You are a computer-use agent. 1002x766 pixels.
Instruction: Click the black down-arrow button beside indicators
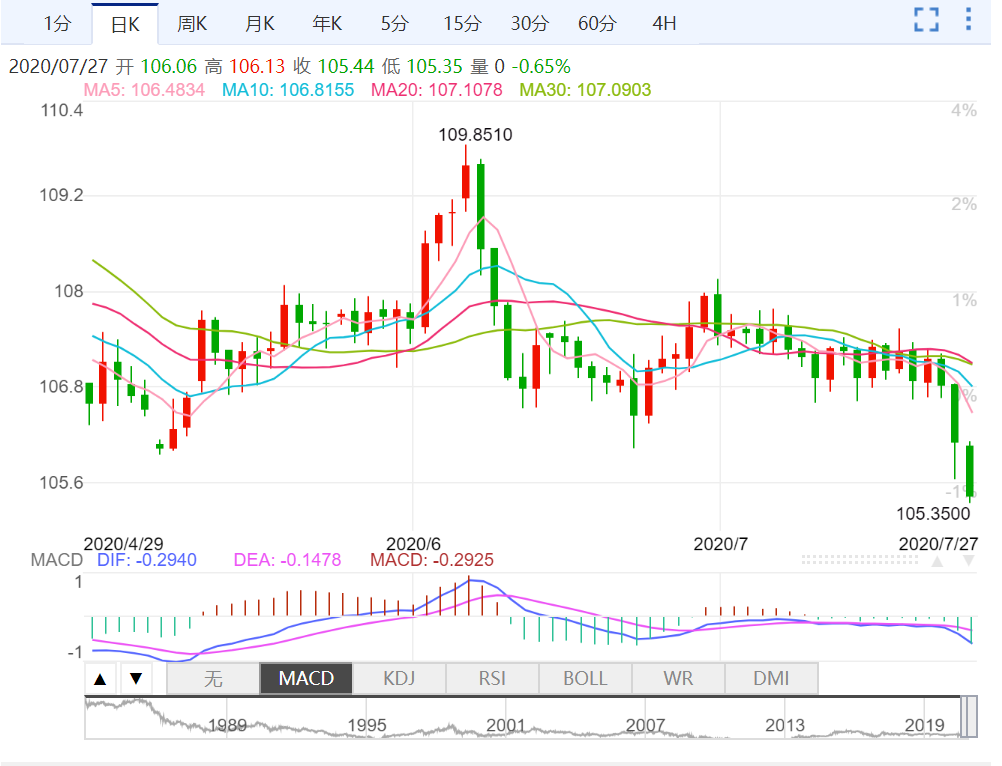136,679
